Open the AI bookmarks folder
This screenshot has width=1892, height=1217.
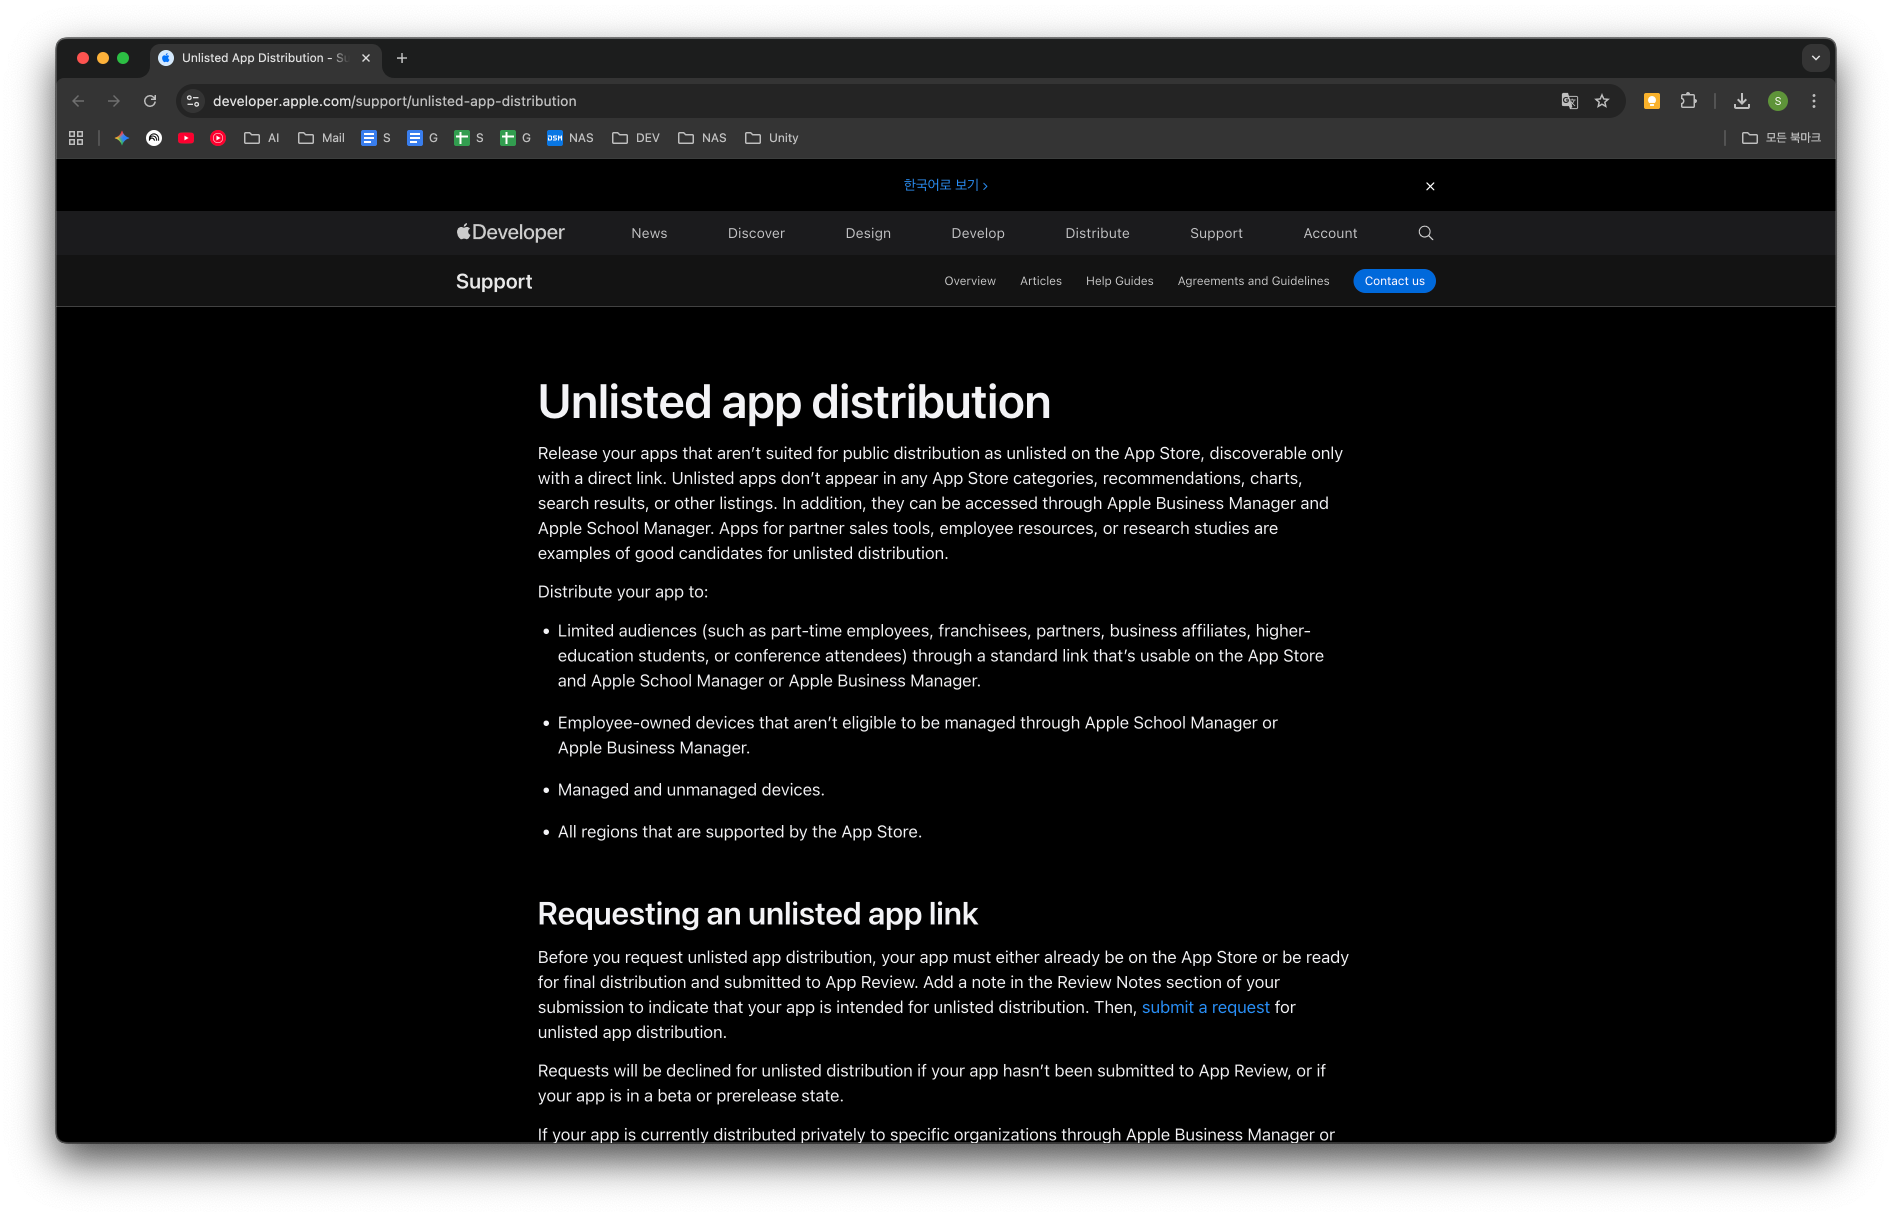pyautogui.click(x=262, y=138)
